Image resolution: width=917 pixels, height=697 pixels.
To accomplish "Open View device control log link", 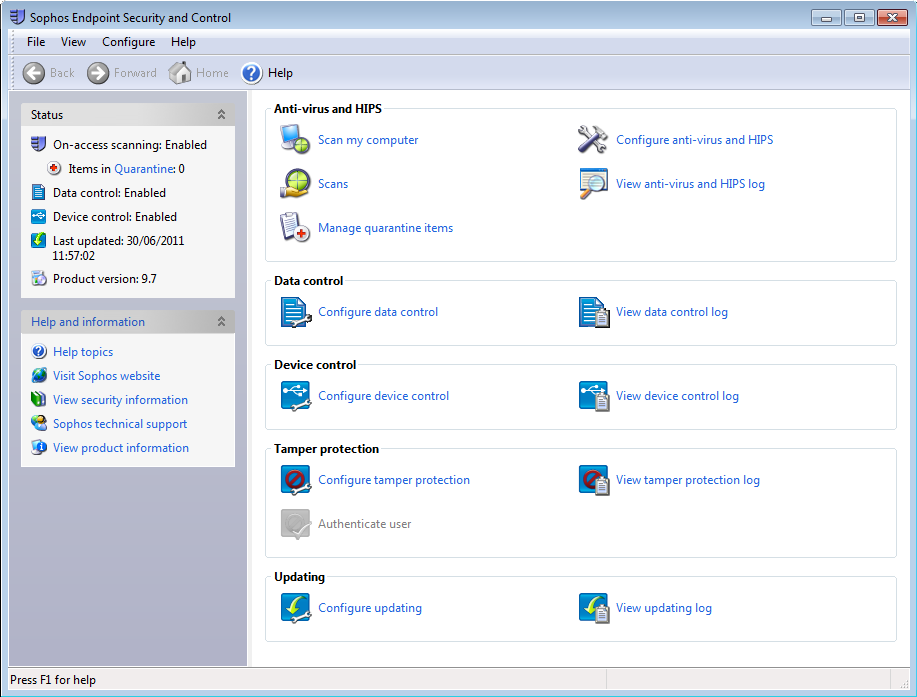I will click(677, 396).
